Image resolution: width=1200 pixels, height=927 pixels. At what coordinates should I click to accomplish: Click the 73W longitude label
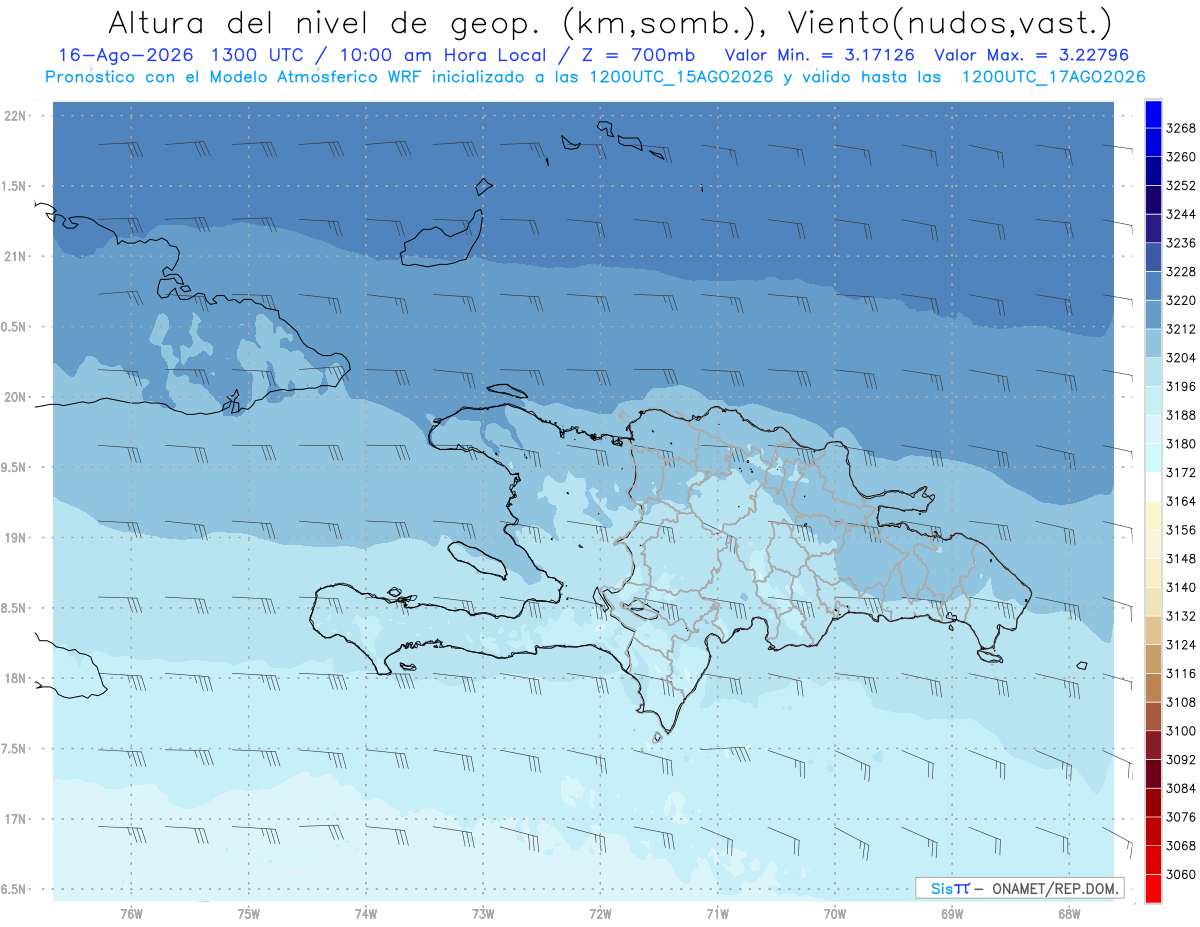483,914
